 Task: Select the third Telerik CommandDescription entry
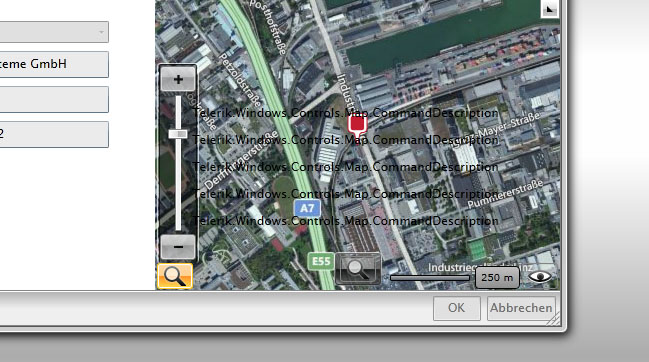(346, 167)
